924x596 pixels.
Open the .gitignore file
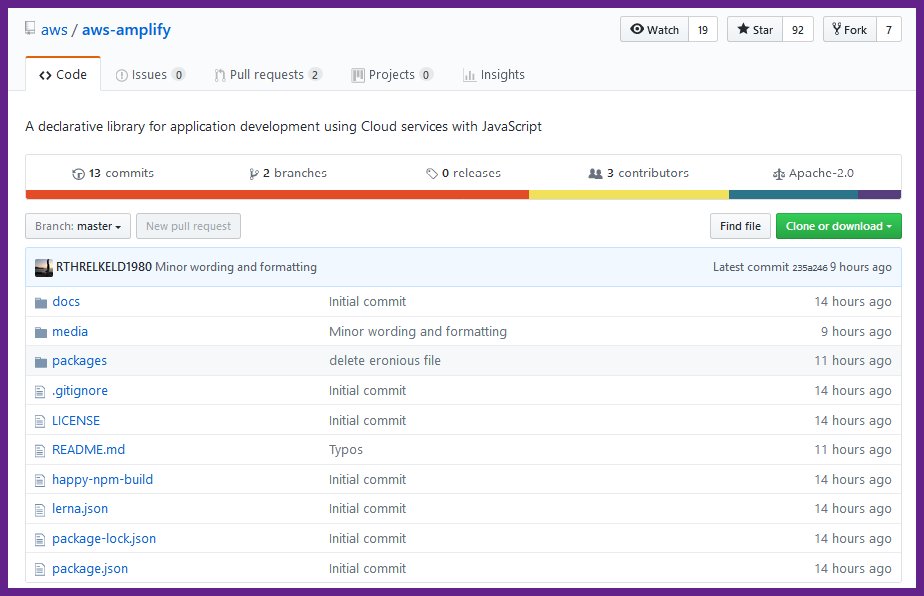pyautogui.click(x=80, y=391)
